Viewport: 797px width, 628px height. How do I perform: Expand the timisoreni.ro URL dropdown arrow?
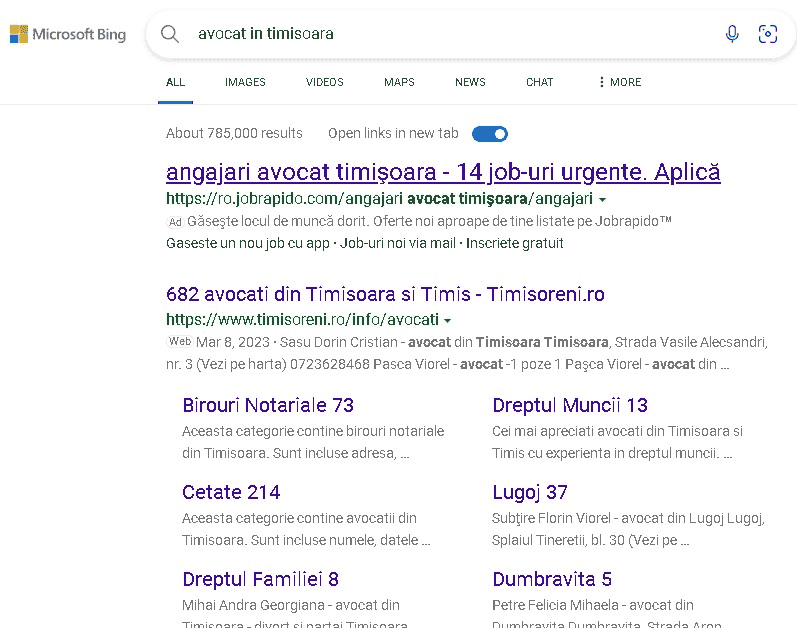click(x=447, y=321)
